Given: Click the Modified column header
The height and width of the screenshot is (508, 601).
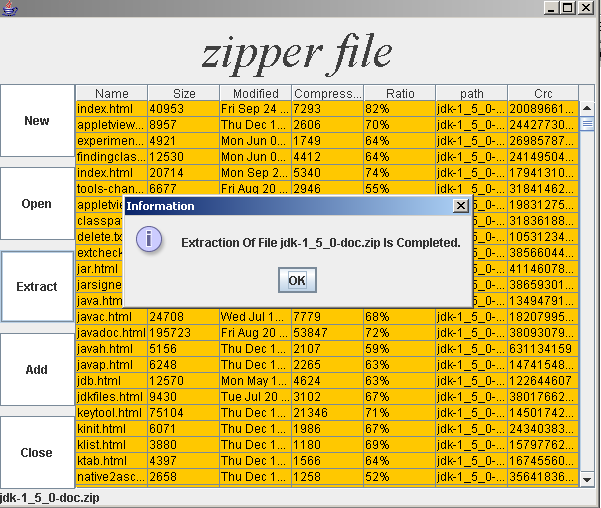Looking at the screenshot, I should point(255,94).
